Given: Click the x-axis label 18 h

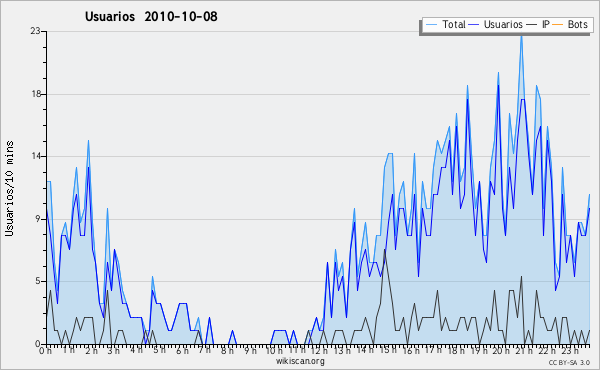Looking at the screenshot, I should pos(456,350).
